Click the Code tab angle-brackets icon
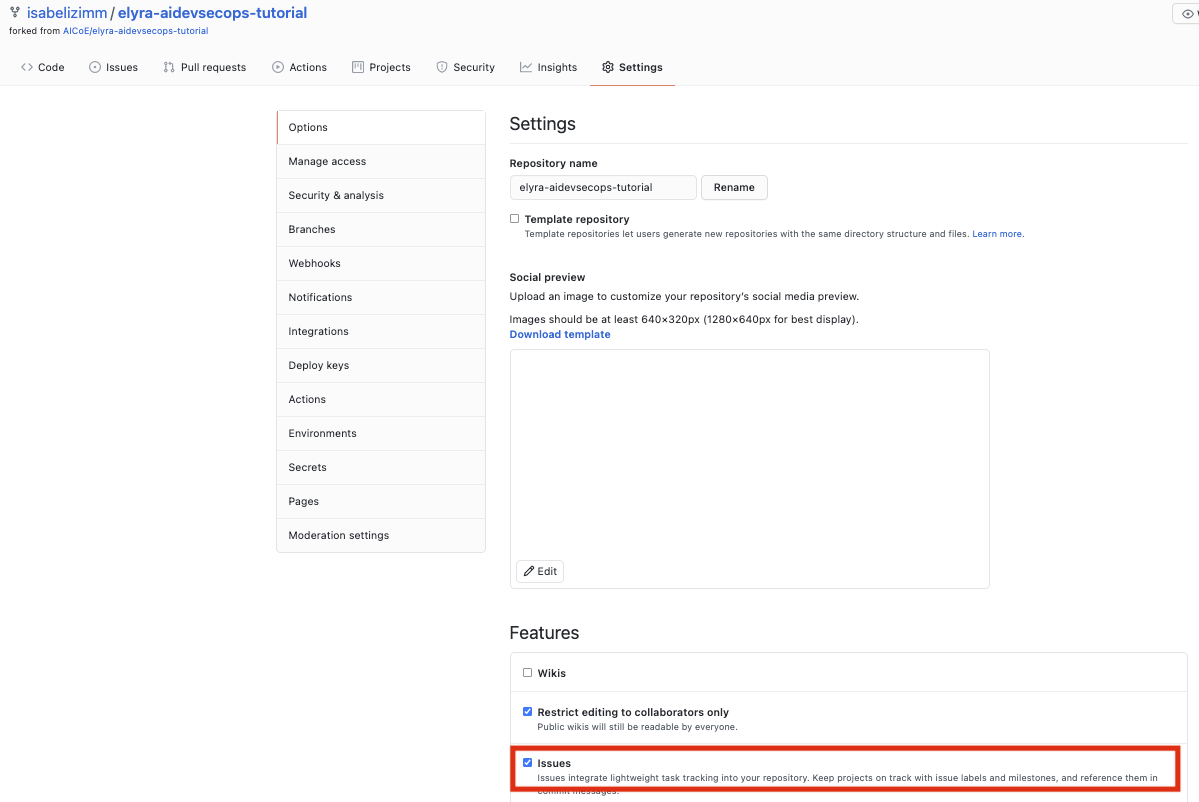This screenshot has width=1199, height=802. point(27,67)
